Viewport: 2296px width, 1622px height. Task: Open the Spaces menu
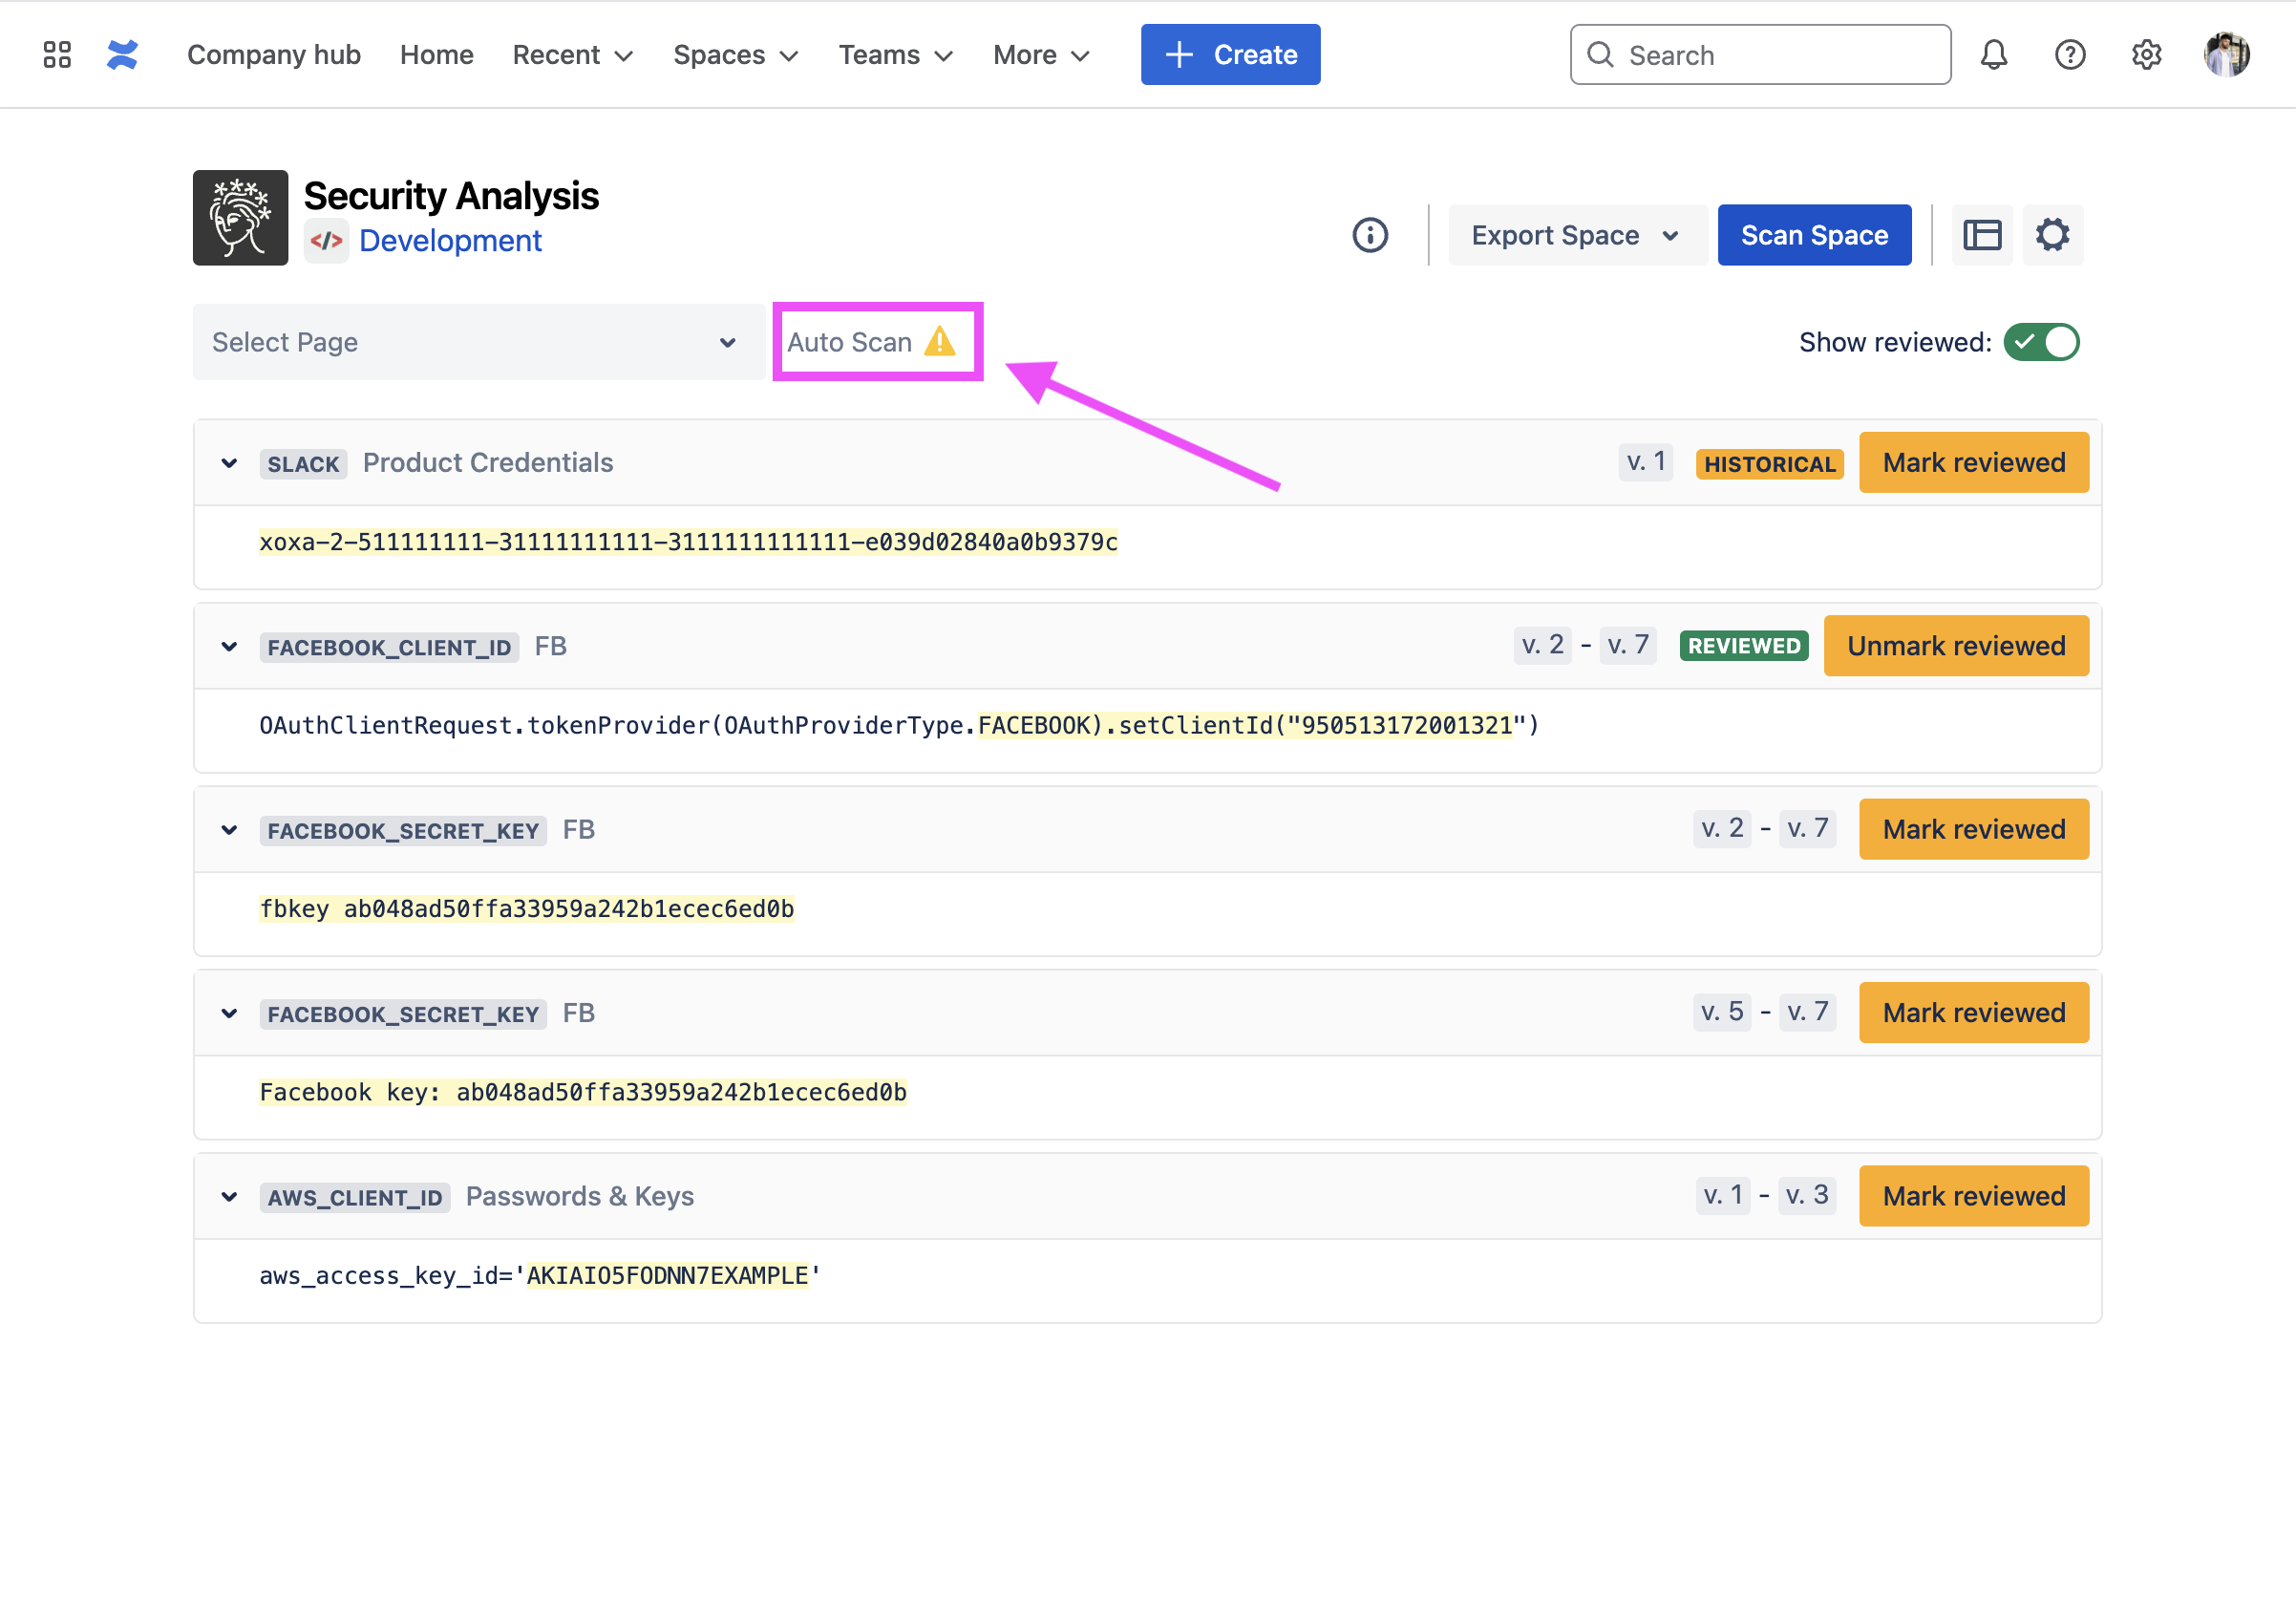736,54
